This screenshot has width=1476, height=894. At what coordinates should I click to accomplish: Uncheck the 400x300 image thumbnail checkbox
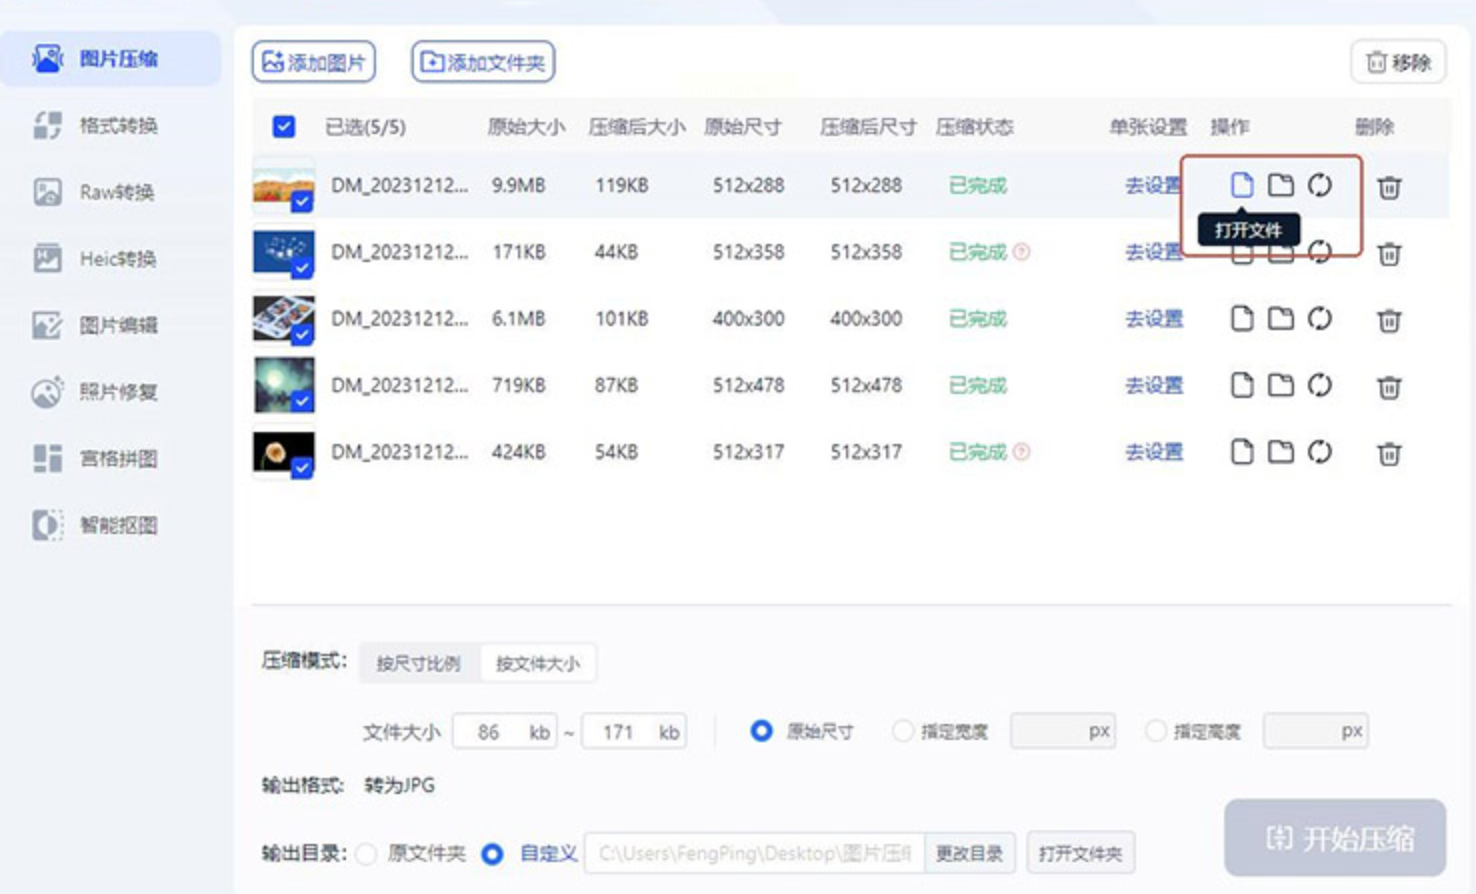pyautogui.click(x=302, y=335)
